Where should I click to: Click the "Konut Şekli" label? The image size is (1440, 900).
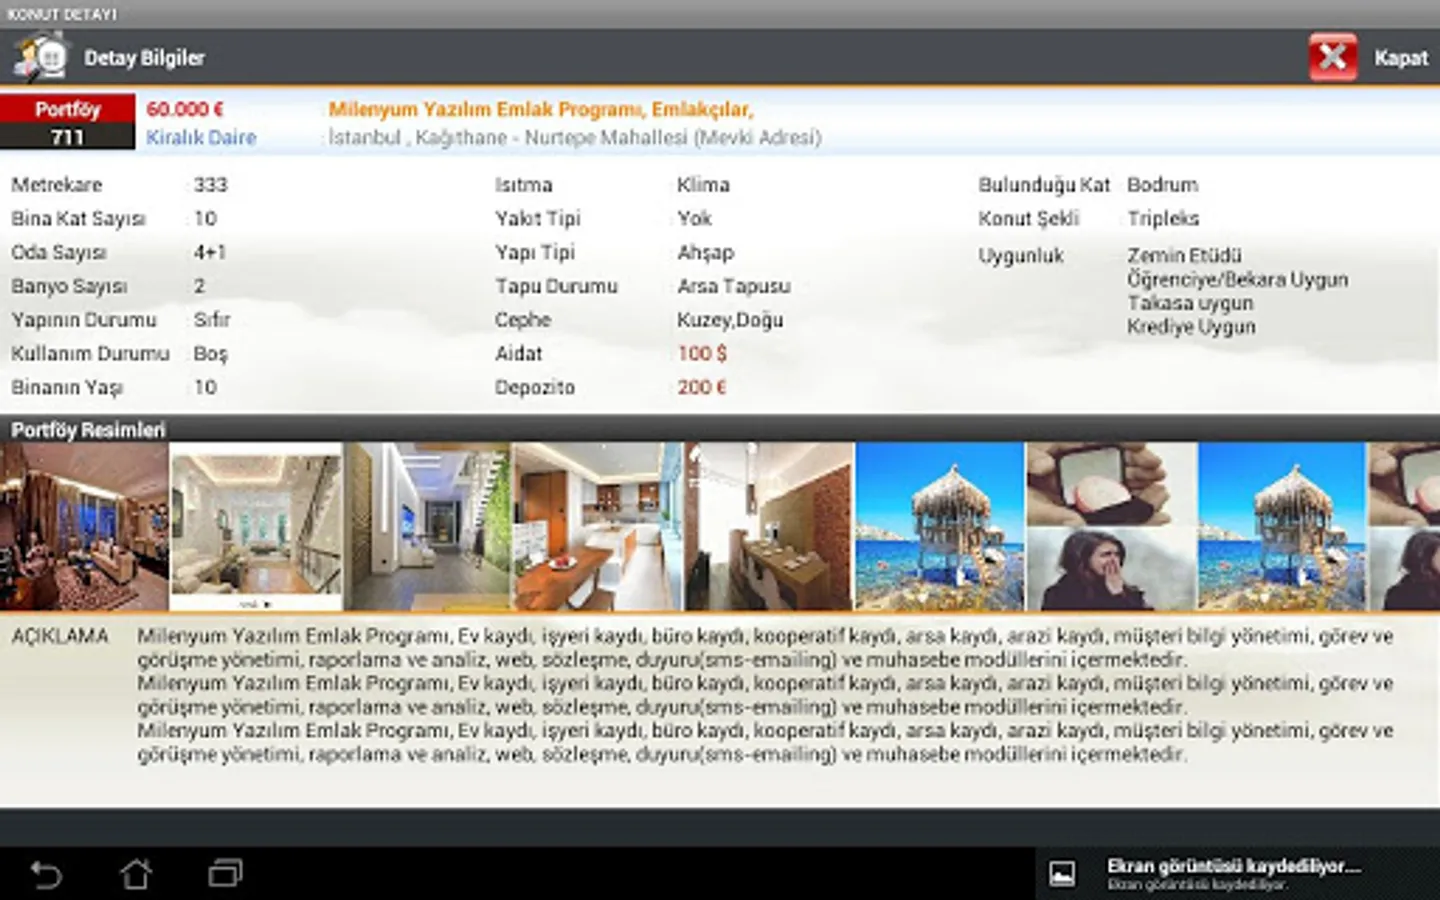1028,219
